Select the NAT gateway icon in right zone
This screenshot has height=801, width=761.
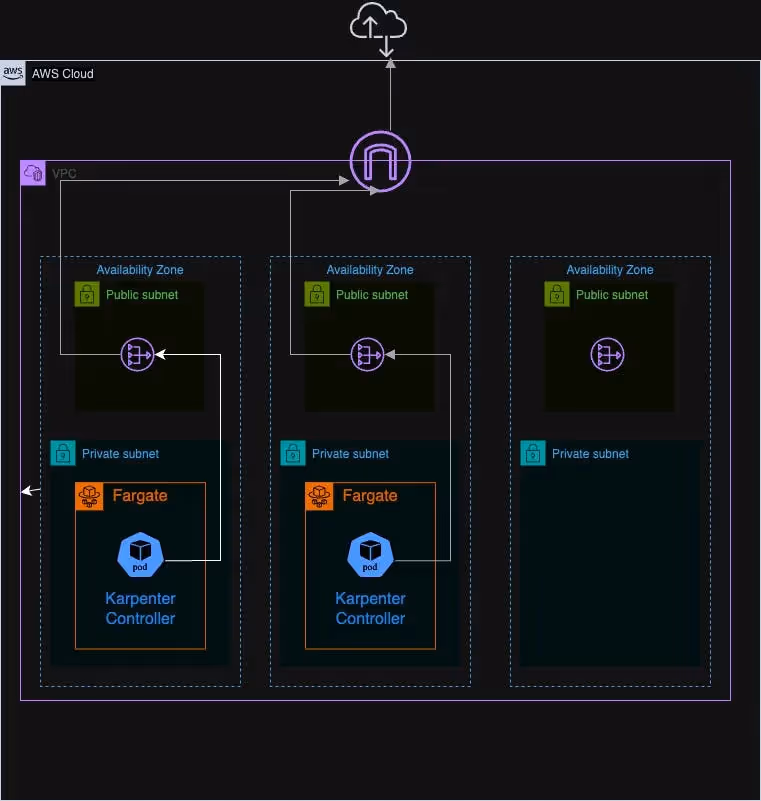607,355
